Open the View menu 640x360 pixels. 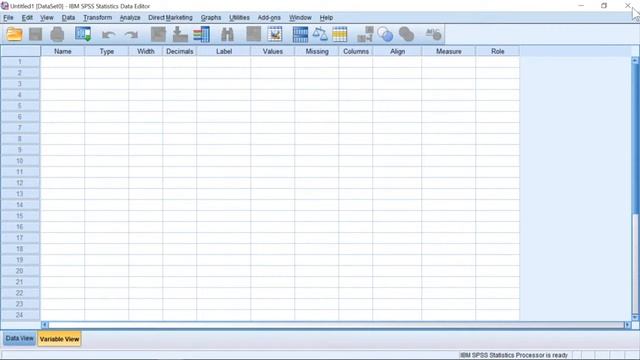(47, 18)
